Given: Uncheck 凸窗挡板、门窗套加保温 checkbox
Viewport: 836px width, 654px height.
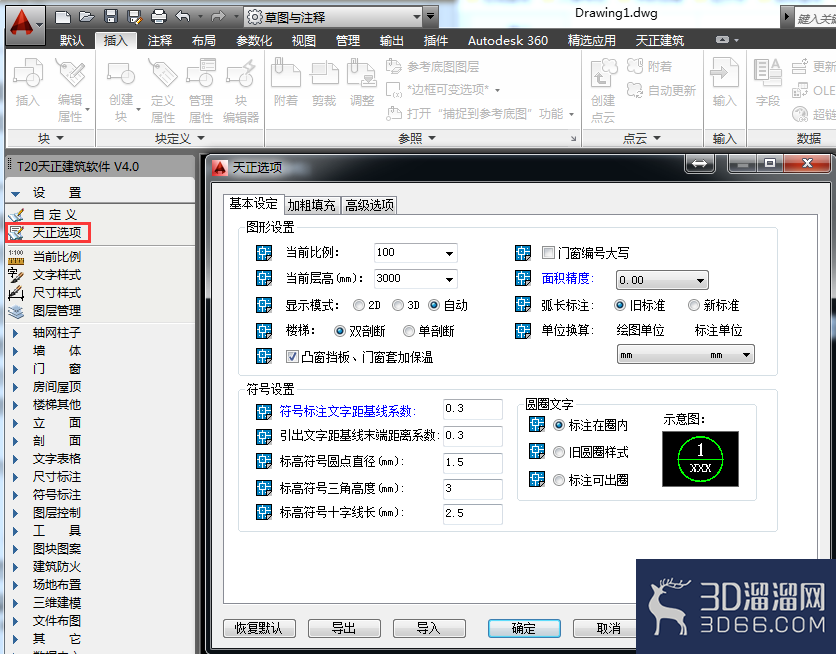Looking at the screenshot, I should pyautogui.click(x=292, y=357).
